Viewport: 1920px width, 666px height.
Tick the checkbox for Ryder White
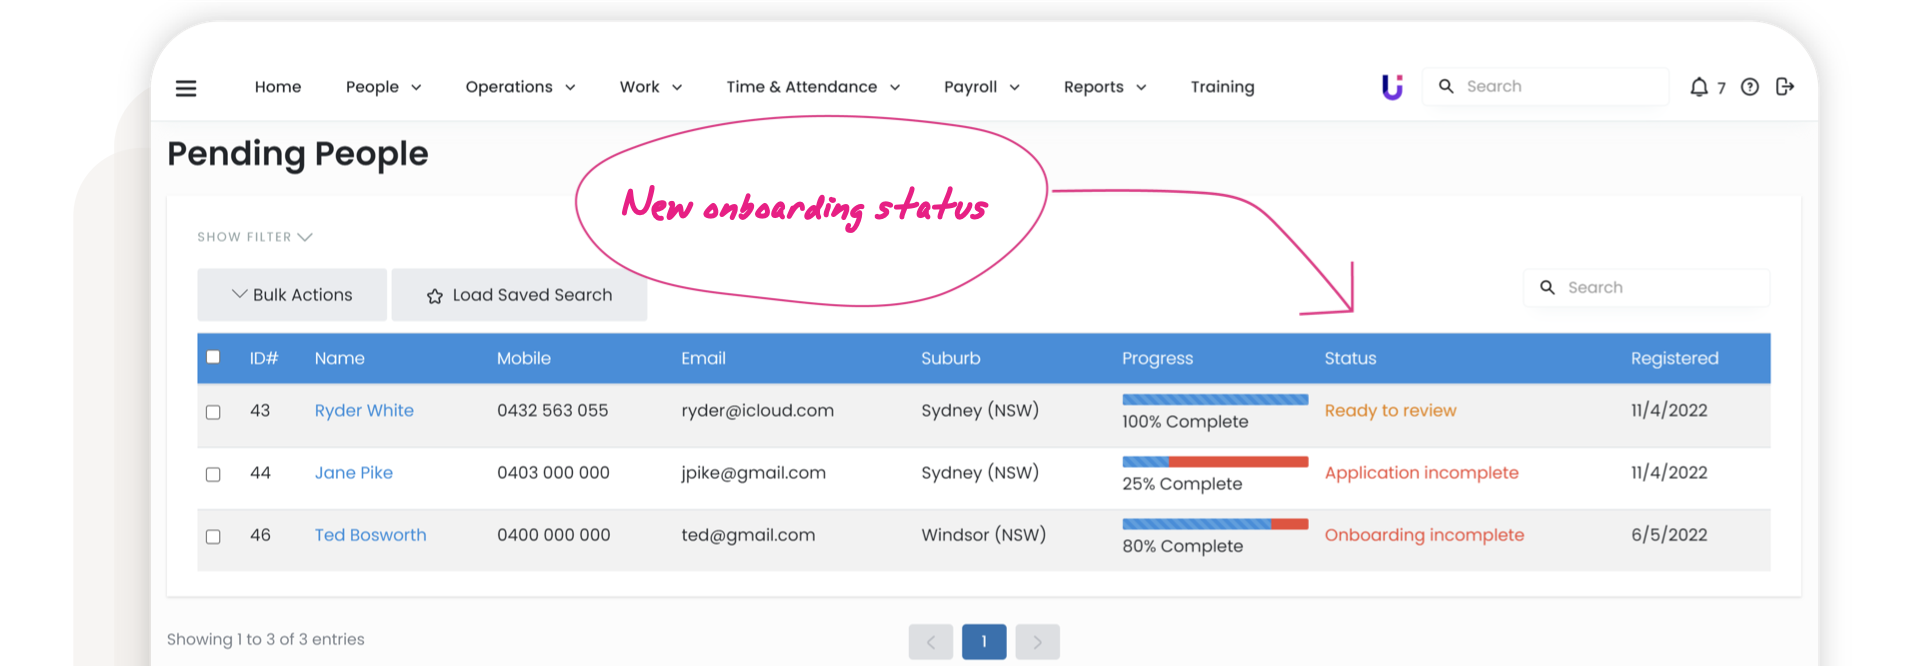(213, 412)
